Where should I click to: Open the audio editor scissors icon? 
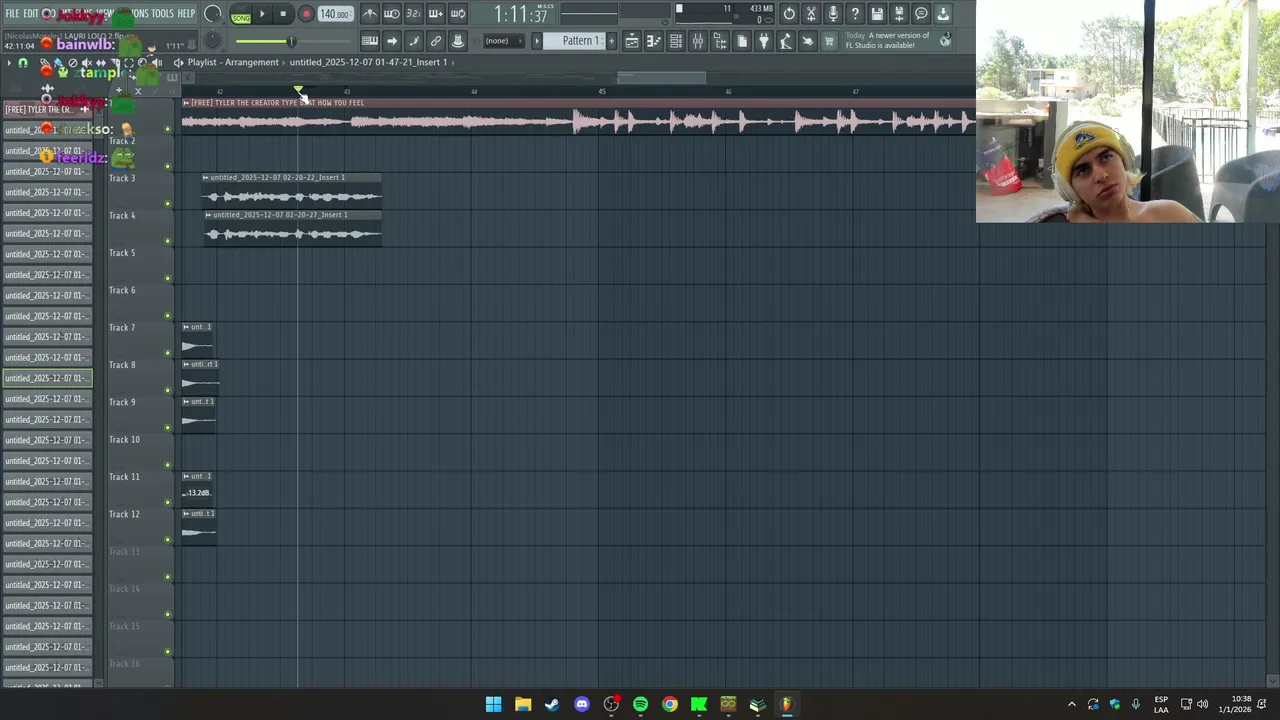[x=811, y=14]
